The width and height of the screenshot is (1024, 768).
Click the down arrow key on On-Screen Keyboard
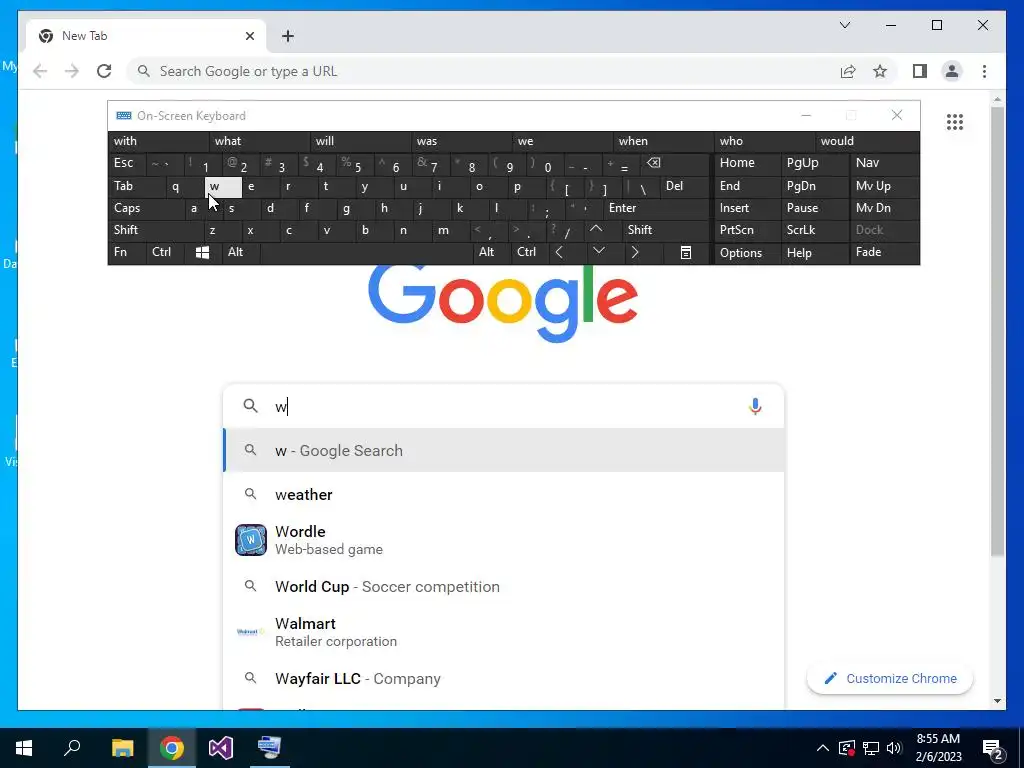pos(598,251)
